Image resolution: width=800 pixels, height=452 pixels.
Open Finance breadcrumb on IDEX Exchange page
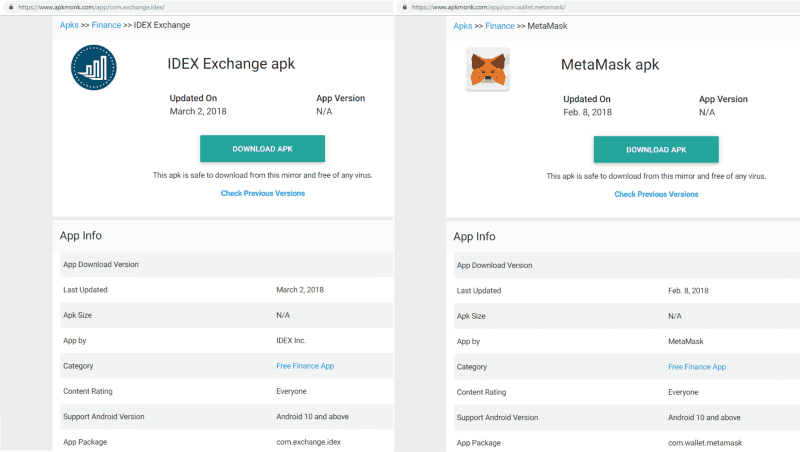[x=106, y=25]
